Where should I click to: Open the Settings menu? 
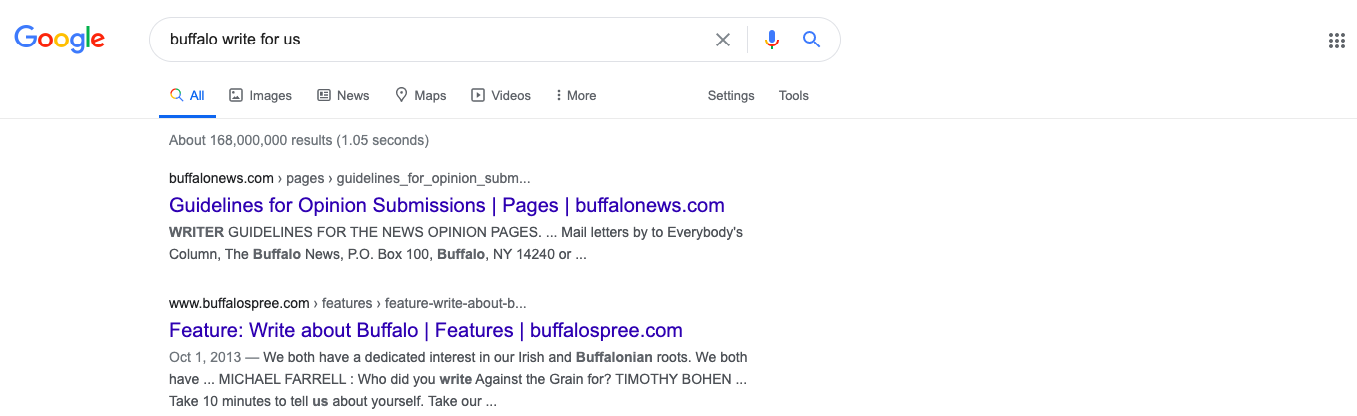coord(731,96)
